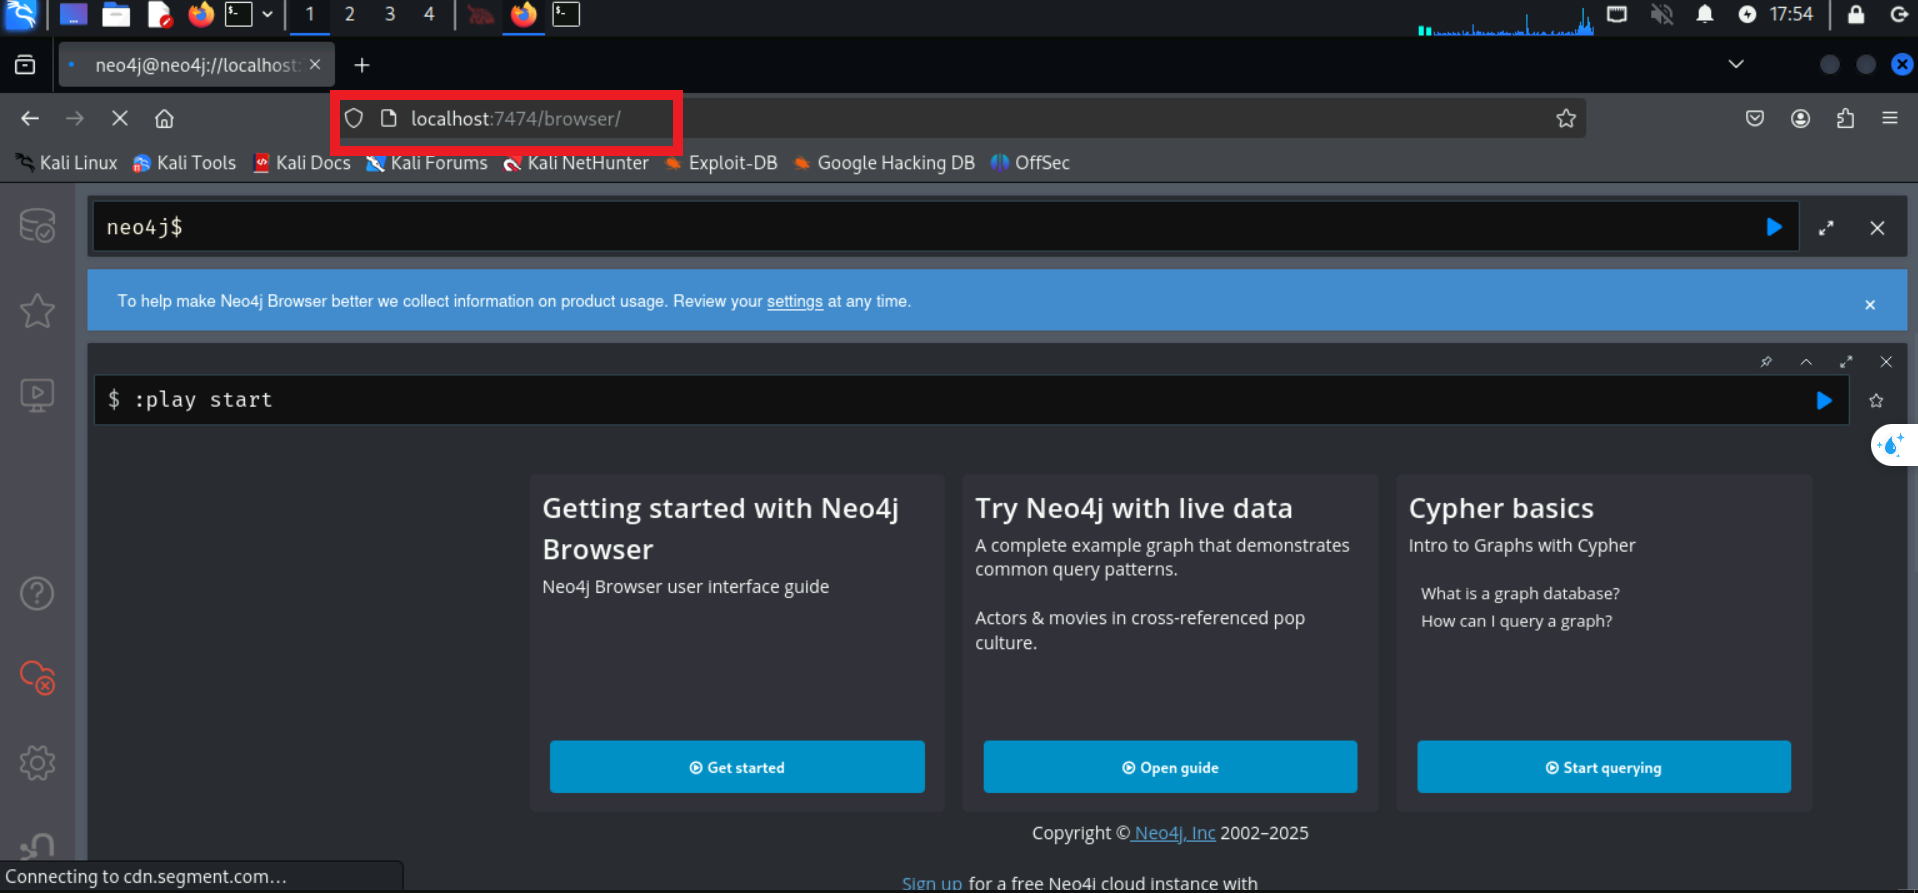This screenshot has width=1918, height=893.
Task: Open the Firefox list all tabs dropdown
Action: (x=1736, y=65)
